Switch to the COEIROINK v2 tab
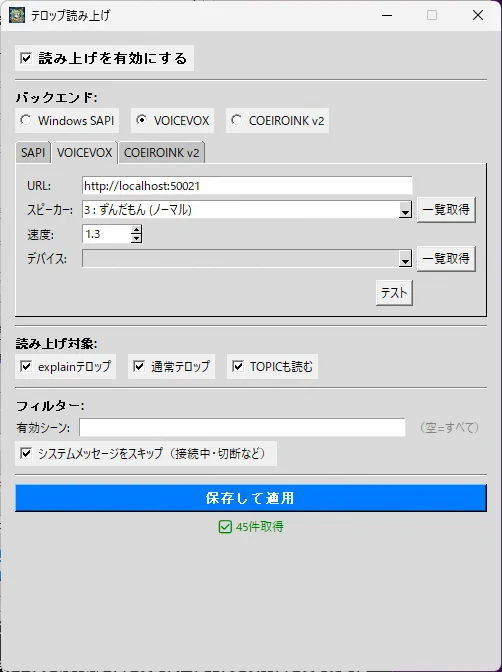The image size is (502, 672). (x=161, y=153)
